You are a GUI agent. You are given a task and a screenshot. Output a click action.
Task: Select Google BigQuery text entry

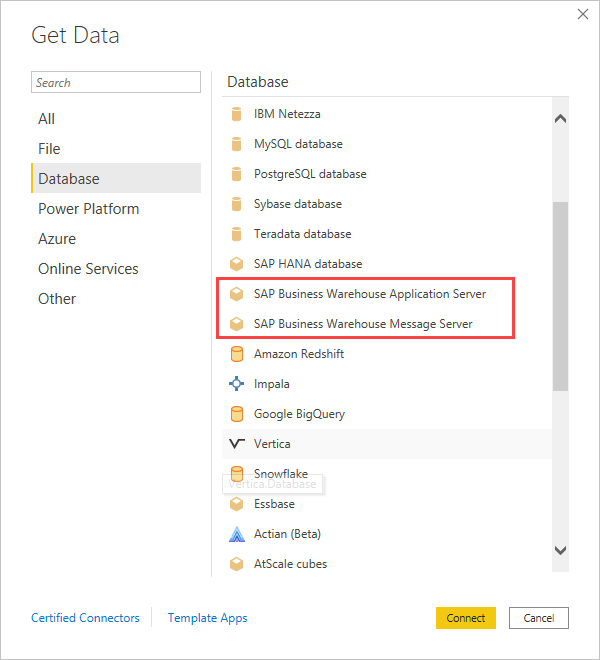point(299,414)
